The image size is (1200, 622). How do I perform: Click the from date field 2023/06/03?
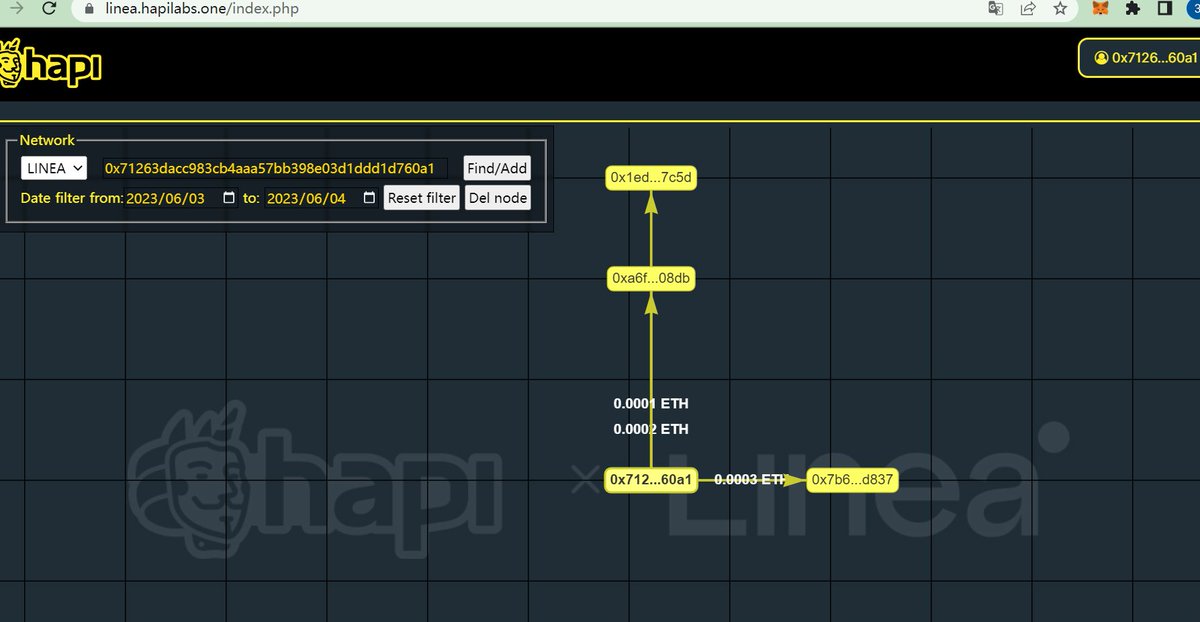pyautogui.click(x=182, y=198)
